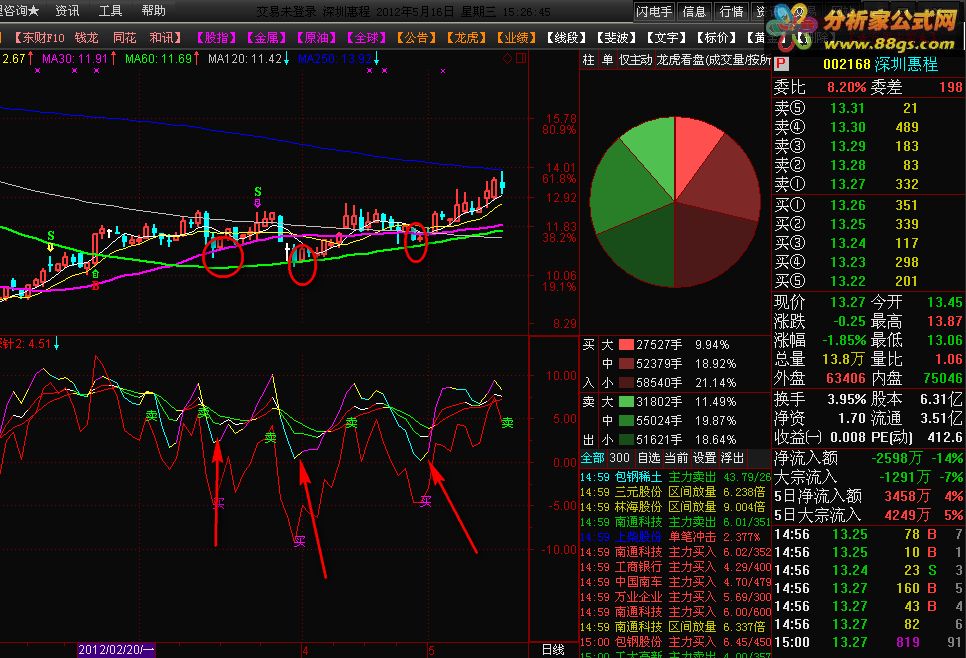Viewport: 966px width, 658px height.
Task: Switch to the 单 tab
Action: click(x=607, y=60)
